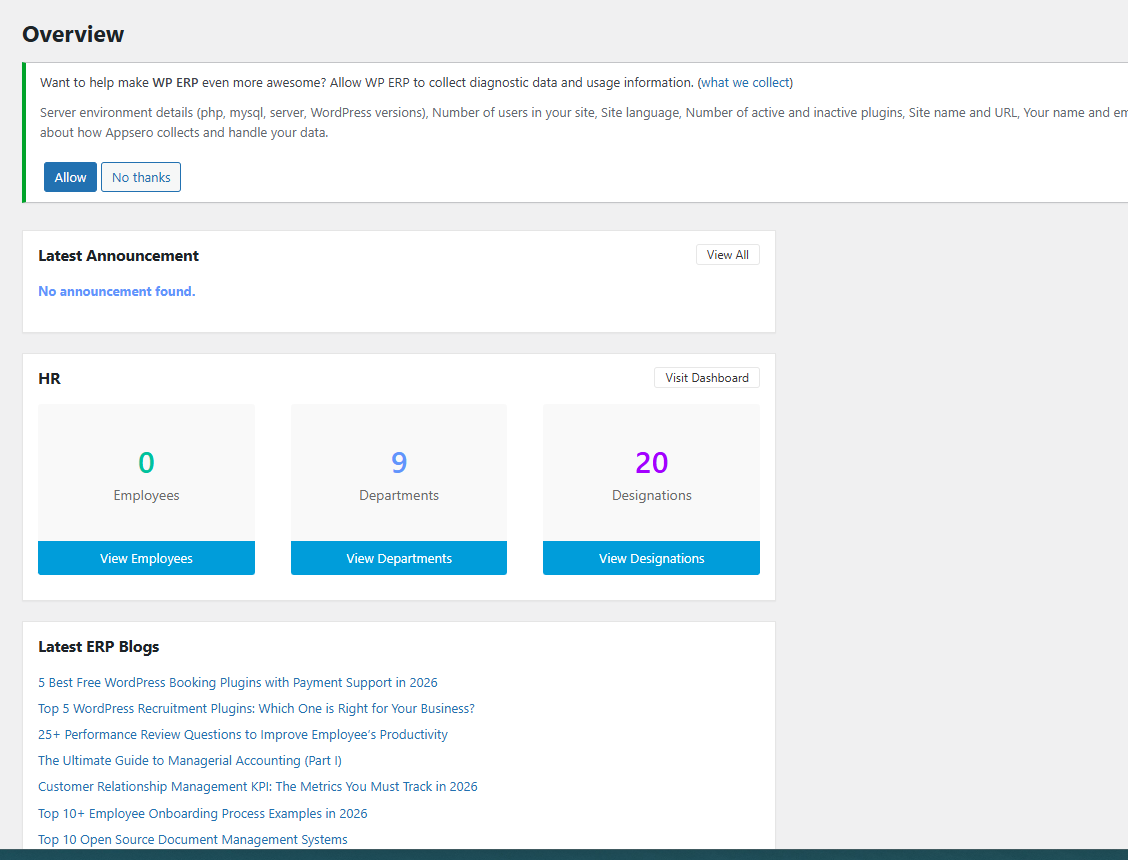
Task: Open the View Departments button
Action: [x=399, y=558]
